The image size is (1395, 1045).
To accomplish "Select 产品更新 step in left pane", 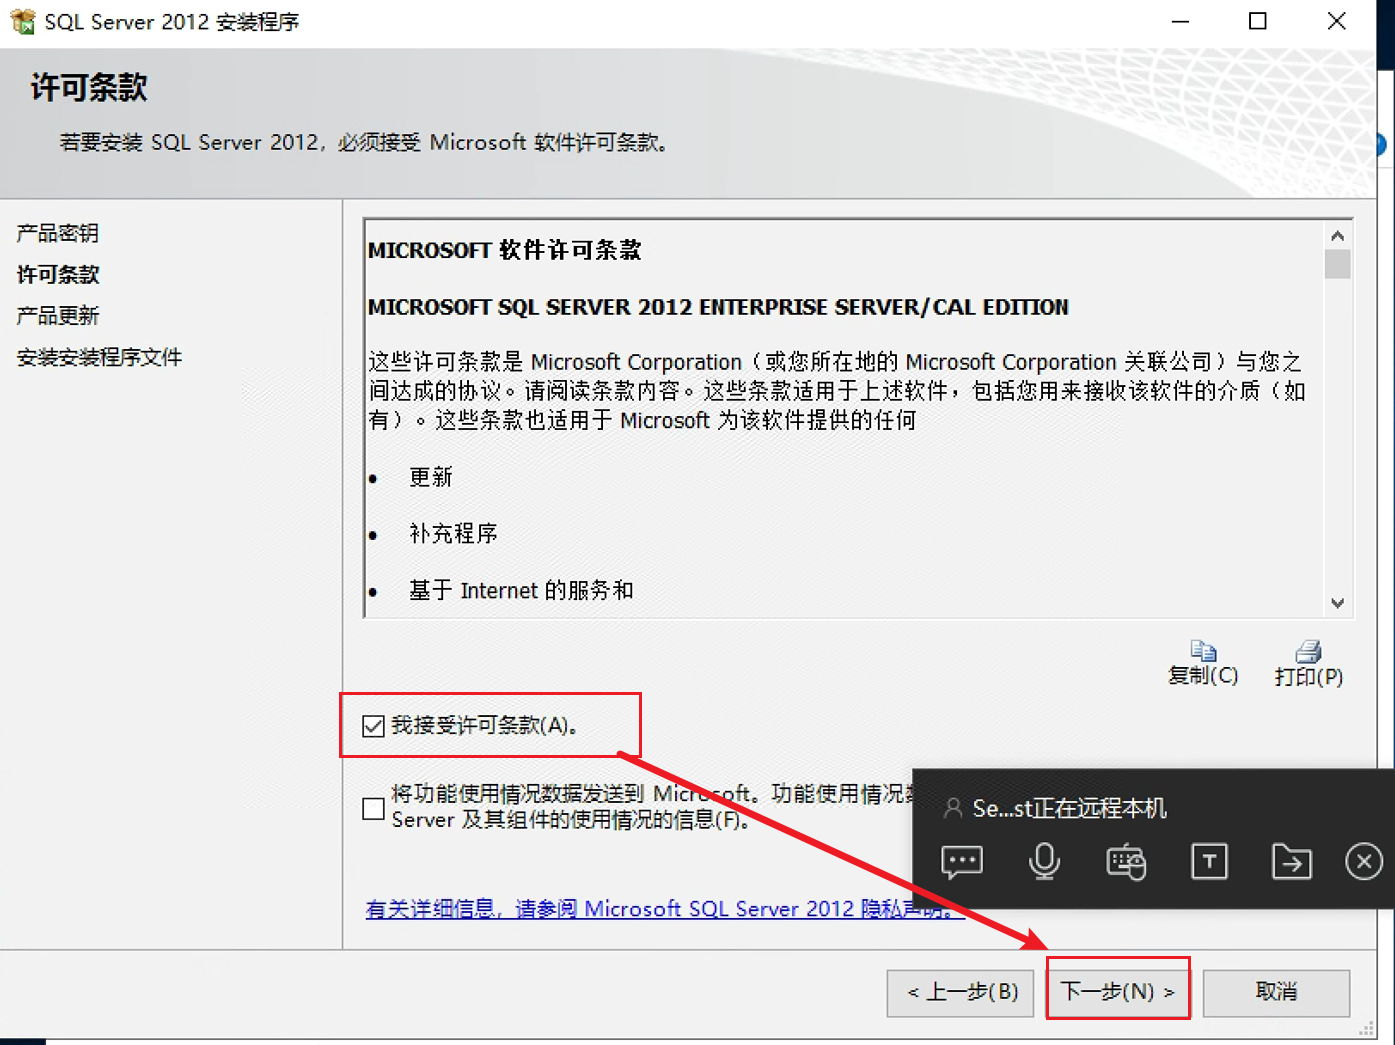I will pyautogui.click(x=58, y=316).
